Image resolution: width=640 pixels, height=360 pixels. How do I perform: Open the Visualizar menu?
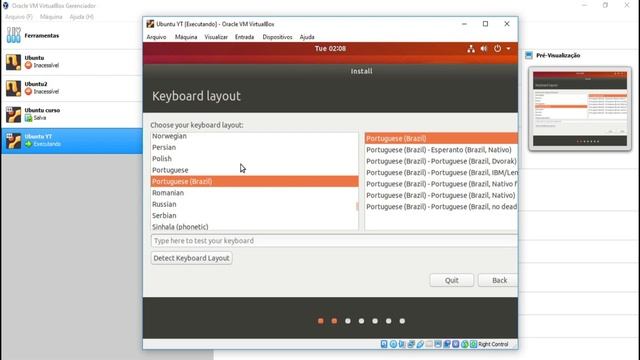tap(216, 37)
